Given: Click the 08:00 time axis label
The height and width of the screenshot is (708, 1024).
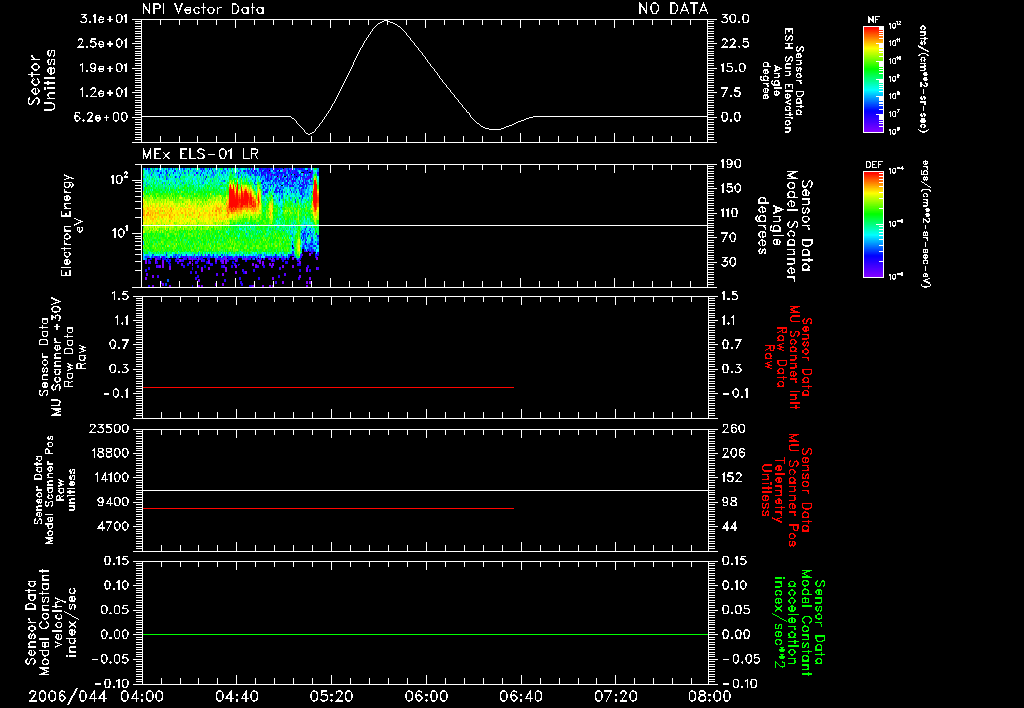Looking at the screenshot, I should coord(709,696).
